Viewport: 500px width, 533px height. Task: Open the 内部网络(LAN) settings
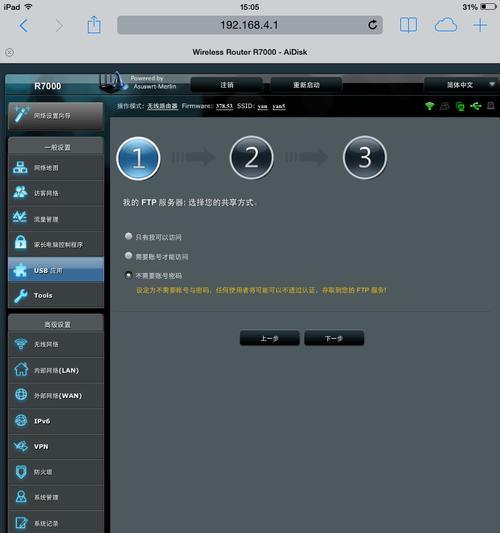click(x=56, y=370)
